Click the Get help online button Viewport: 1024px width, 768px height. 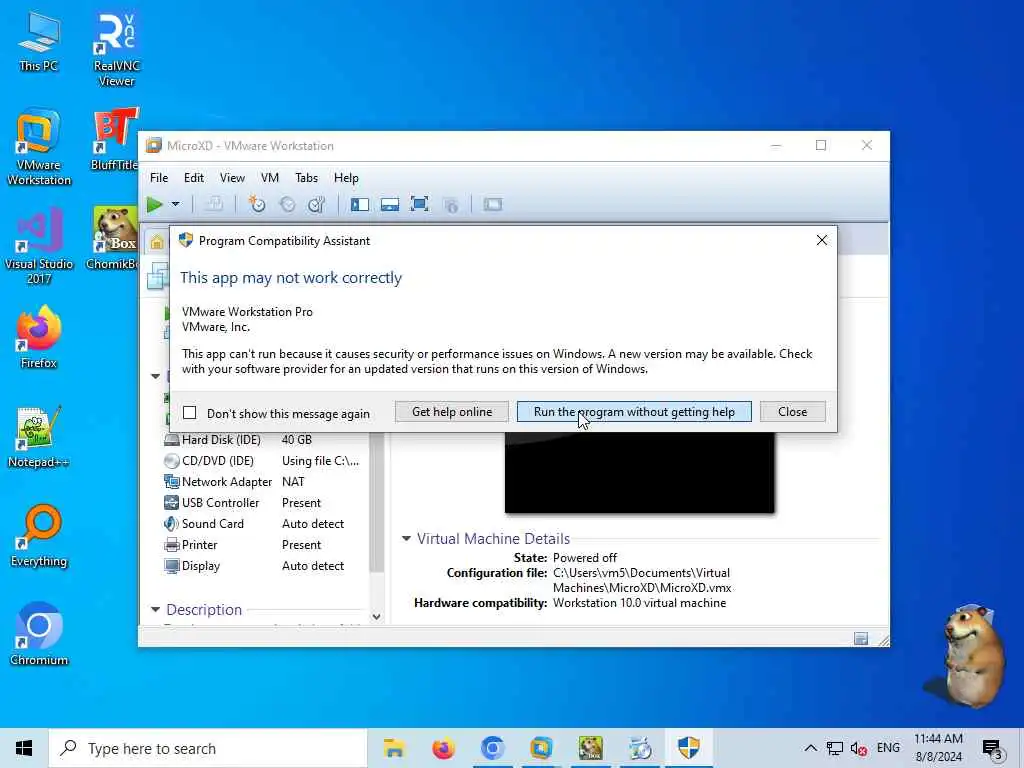tap(452, 411)
